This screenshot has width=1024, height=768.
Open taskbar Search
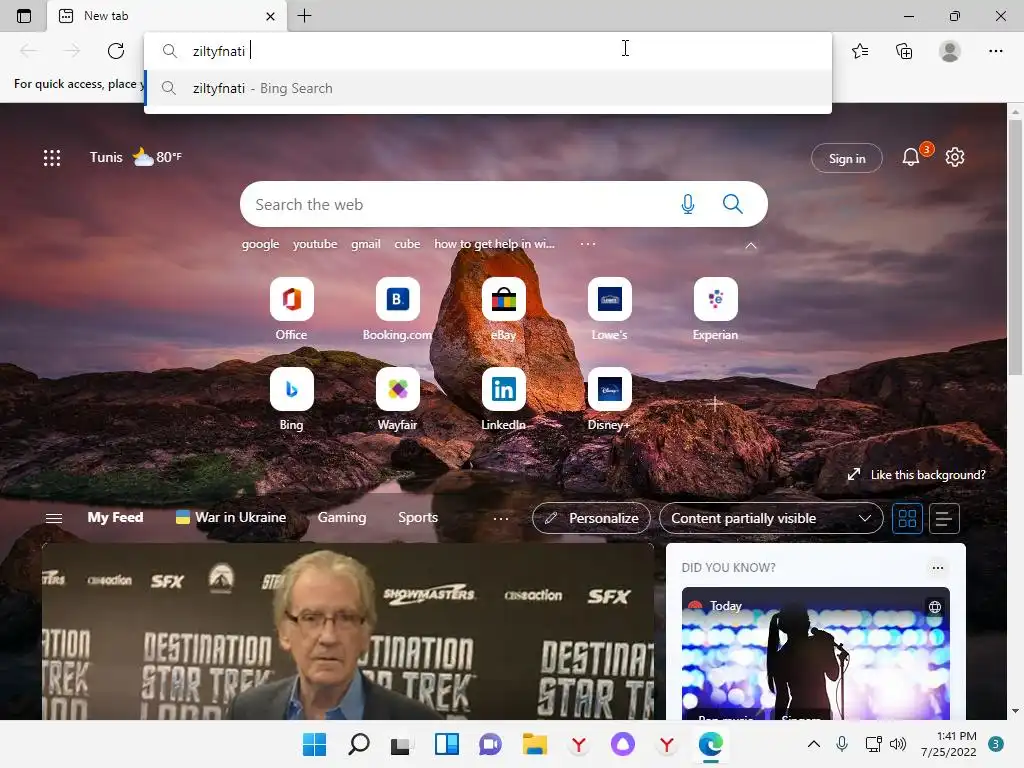pos(359,744)
